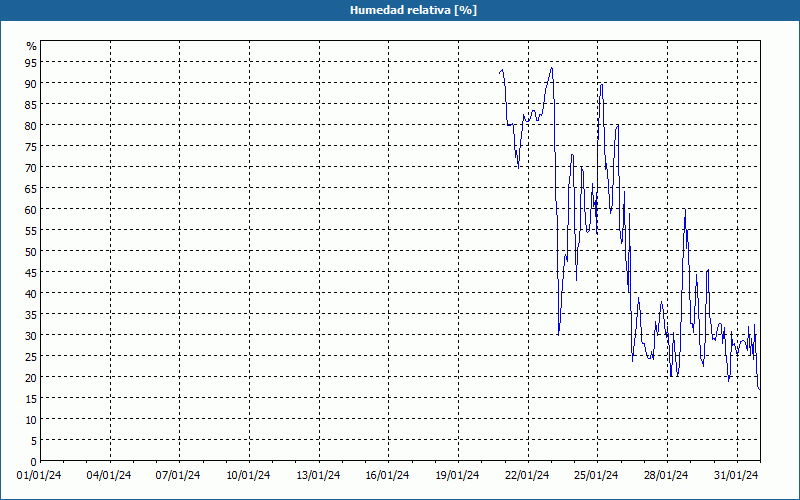Viewport: 800px width, 500px height.
Task: Click the 25/01/24 date label
Action: click(596, 476)
